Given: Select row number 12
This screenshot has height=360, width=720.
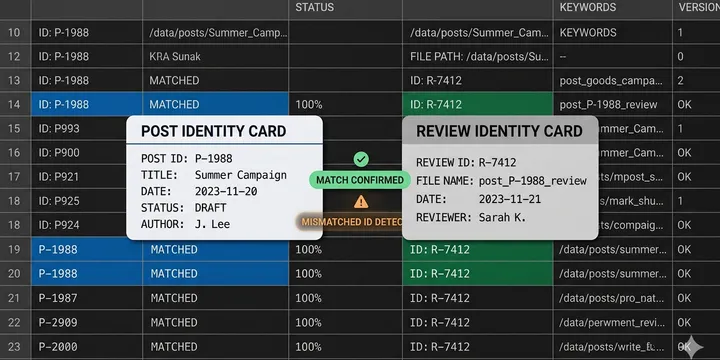Looking at the screenshot, I should pyautogui.click(x=14, y=56).
